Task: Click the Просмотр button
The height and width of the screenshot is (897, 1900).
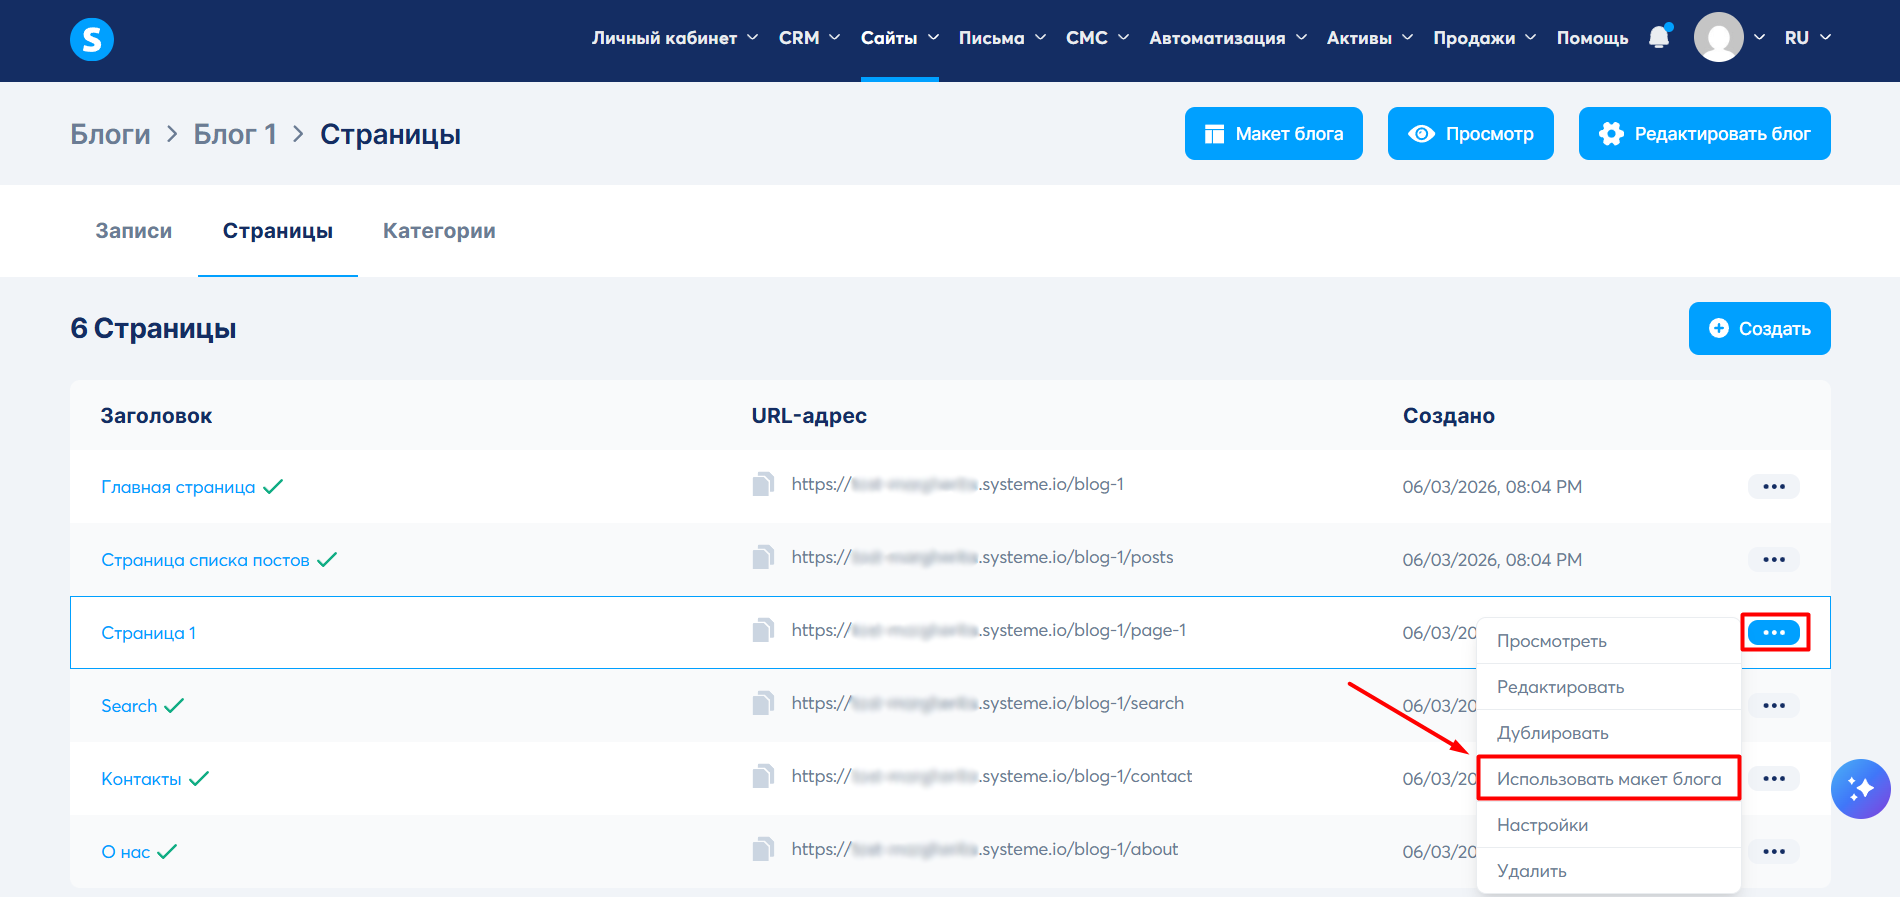Action: (x=1470, y=134)
